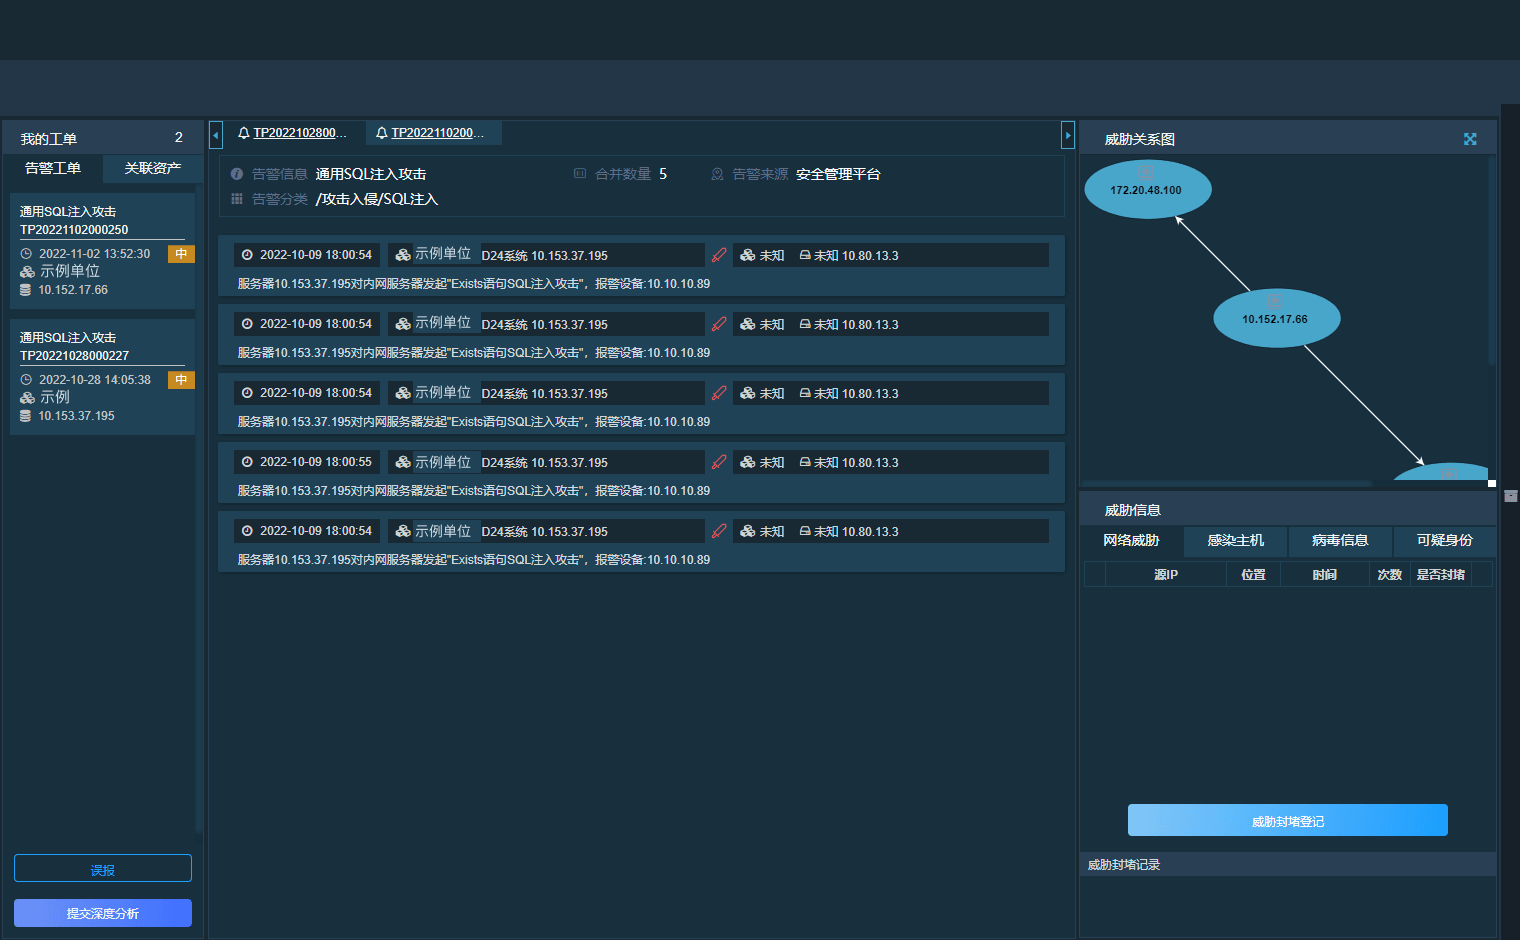Click the 威胁封堵记录 section header
1520x940 pixels.
tap(1288, 864)
